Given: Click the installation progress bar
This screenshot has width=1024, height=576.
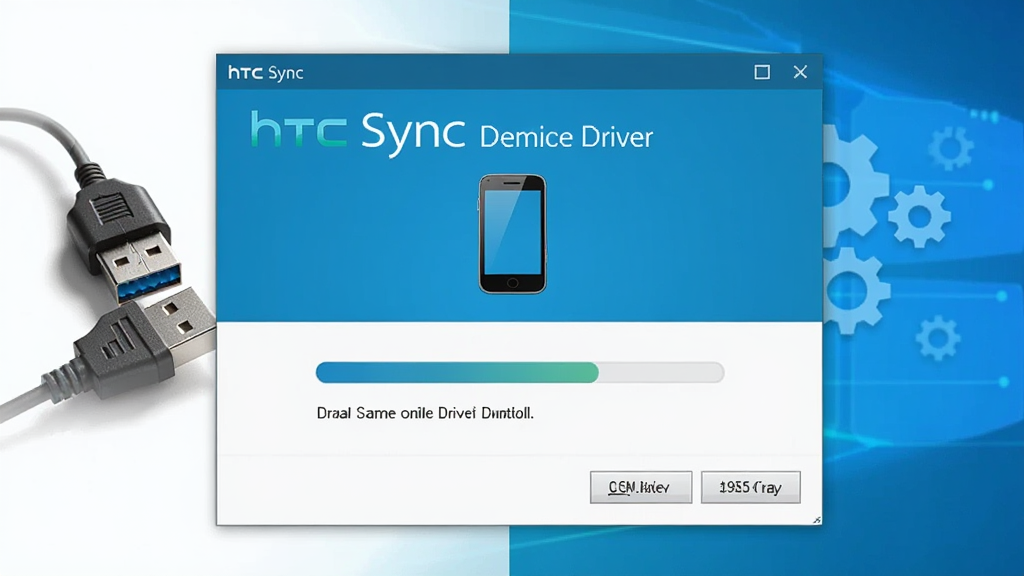Looking at the screenshot, I should pyautogui.click(x=520, y=372).
